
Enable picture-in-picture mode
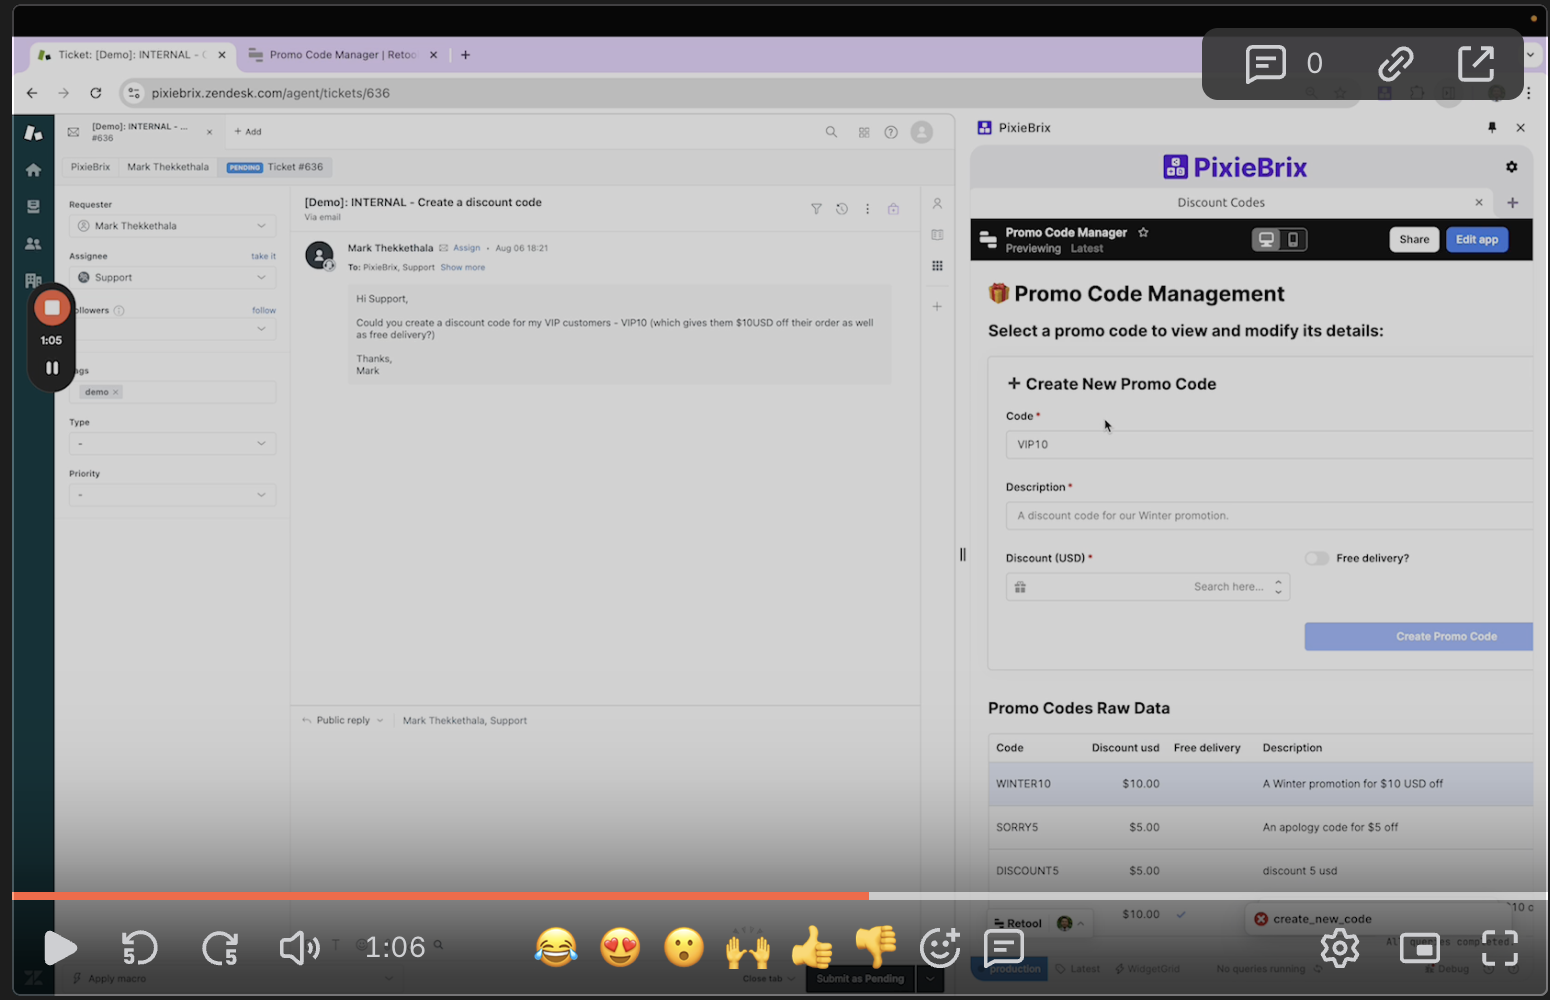pyautogui.click(x=1420, y=947)
